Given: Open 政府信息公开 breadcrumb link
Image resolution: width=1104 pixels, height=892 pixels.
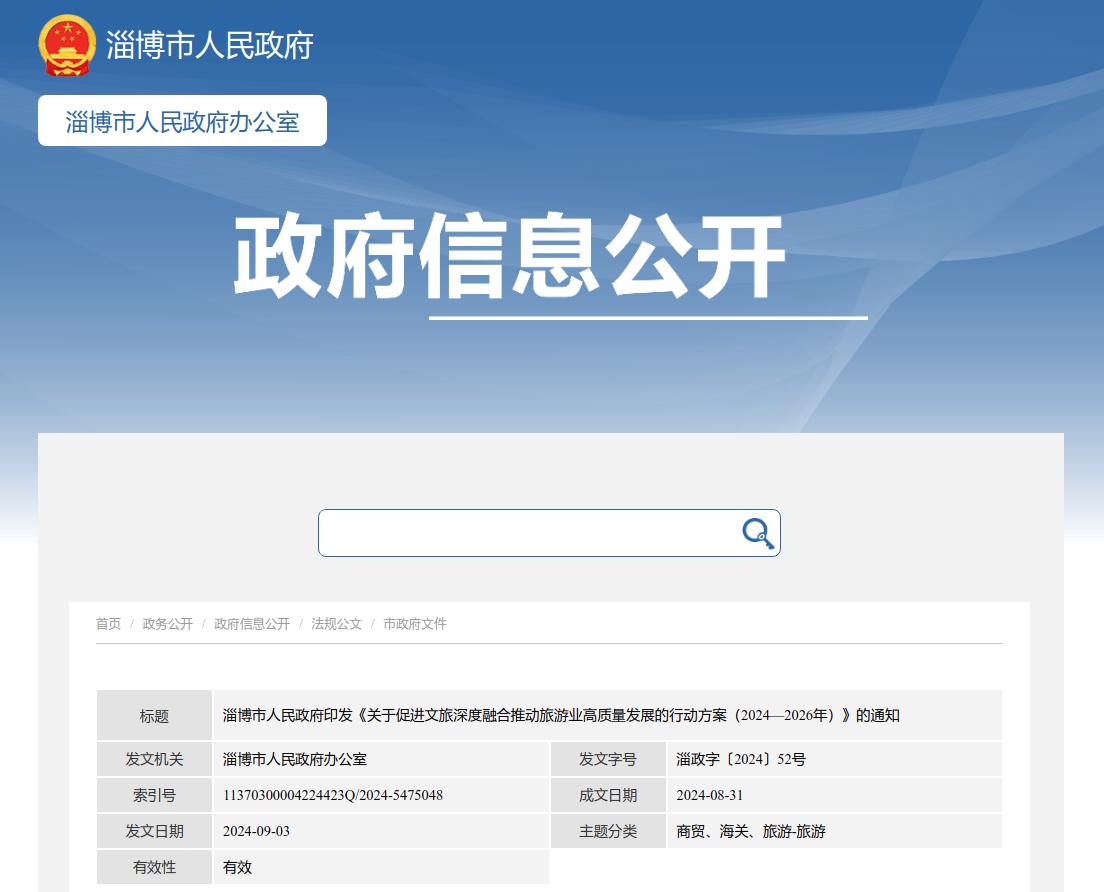Looking at the screenshot, I should click(x=252, y=624).
